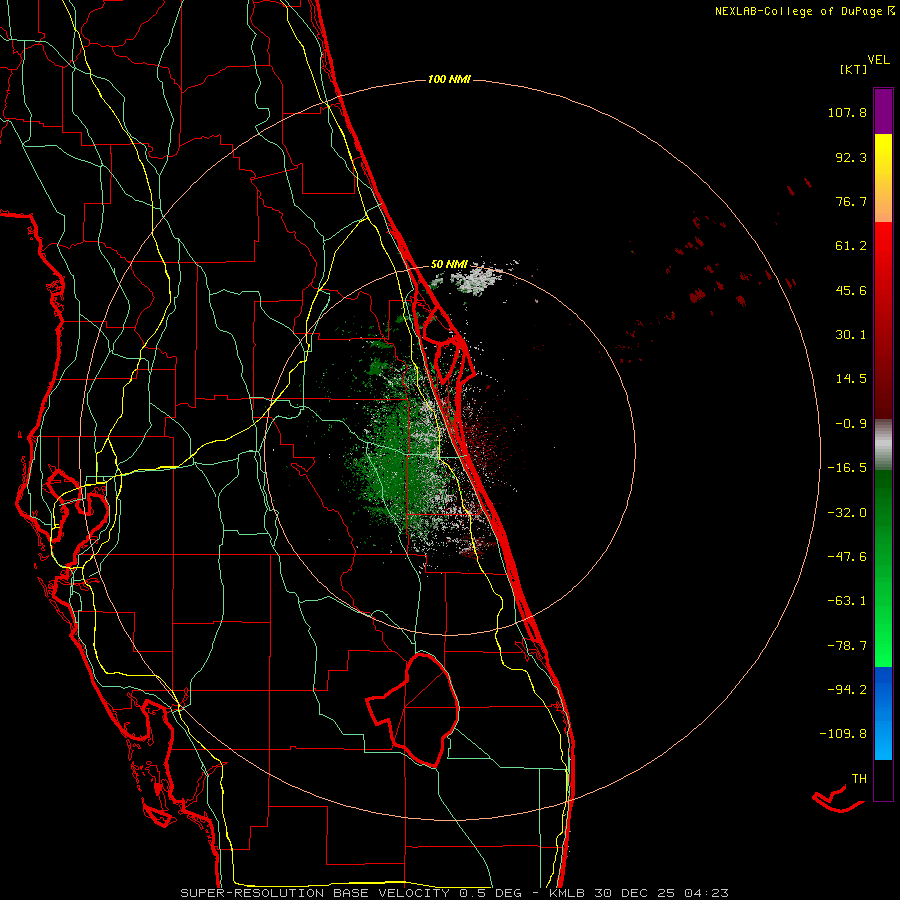Image resolution: width=900 pixels, height=900 pixels.
Task: Select the -32.0 legend value
Action: point(847,513)
